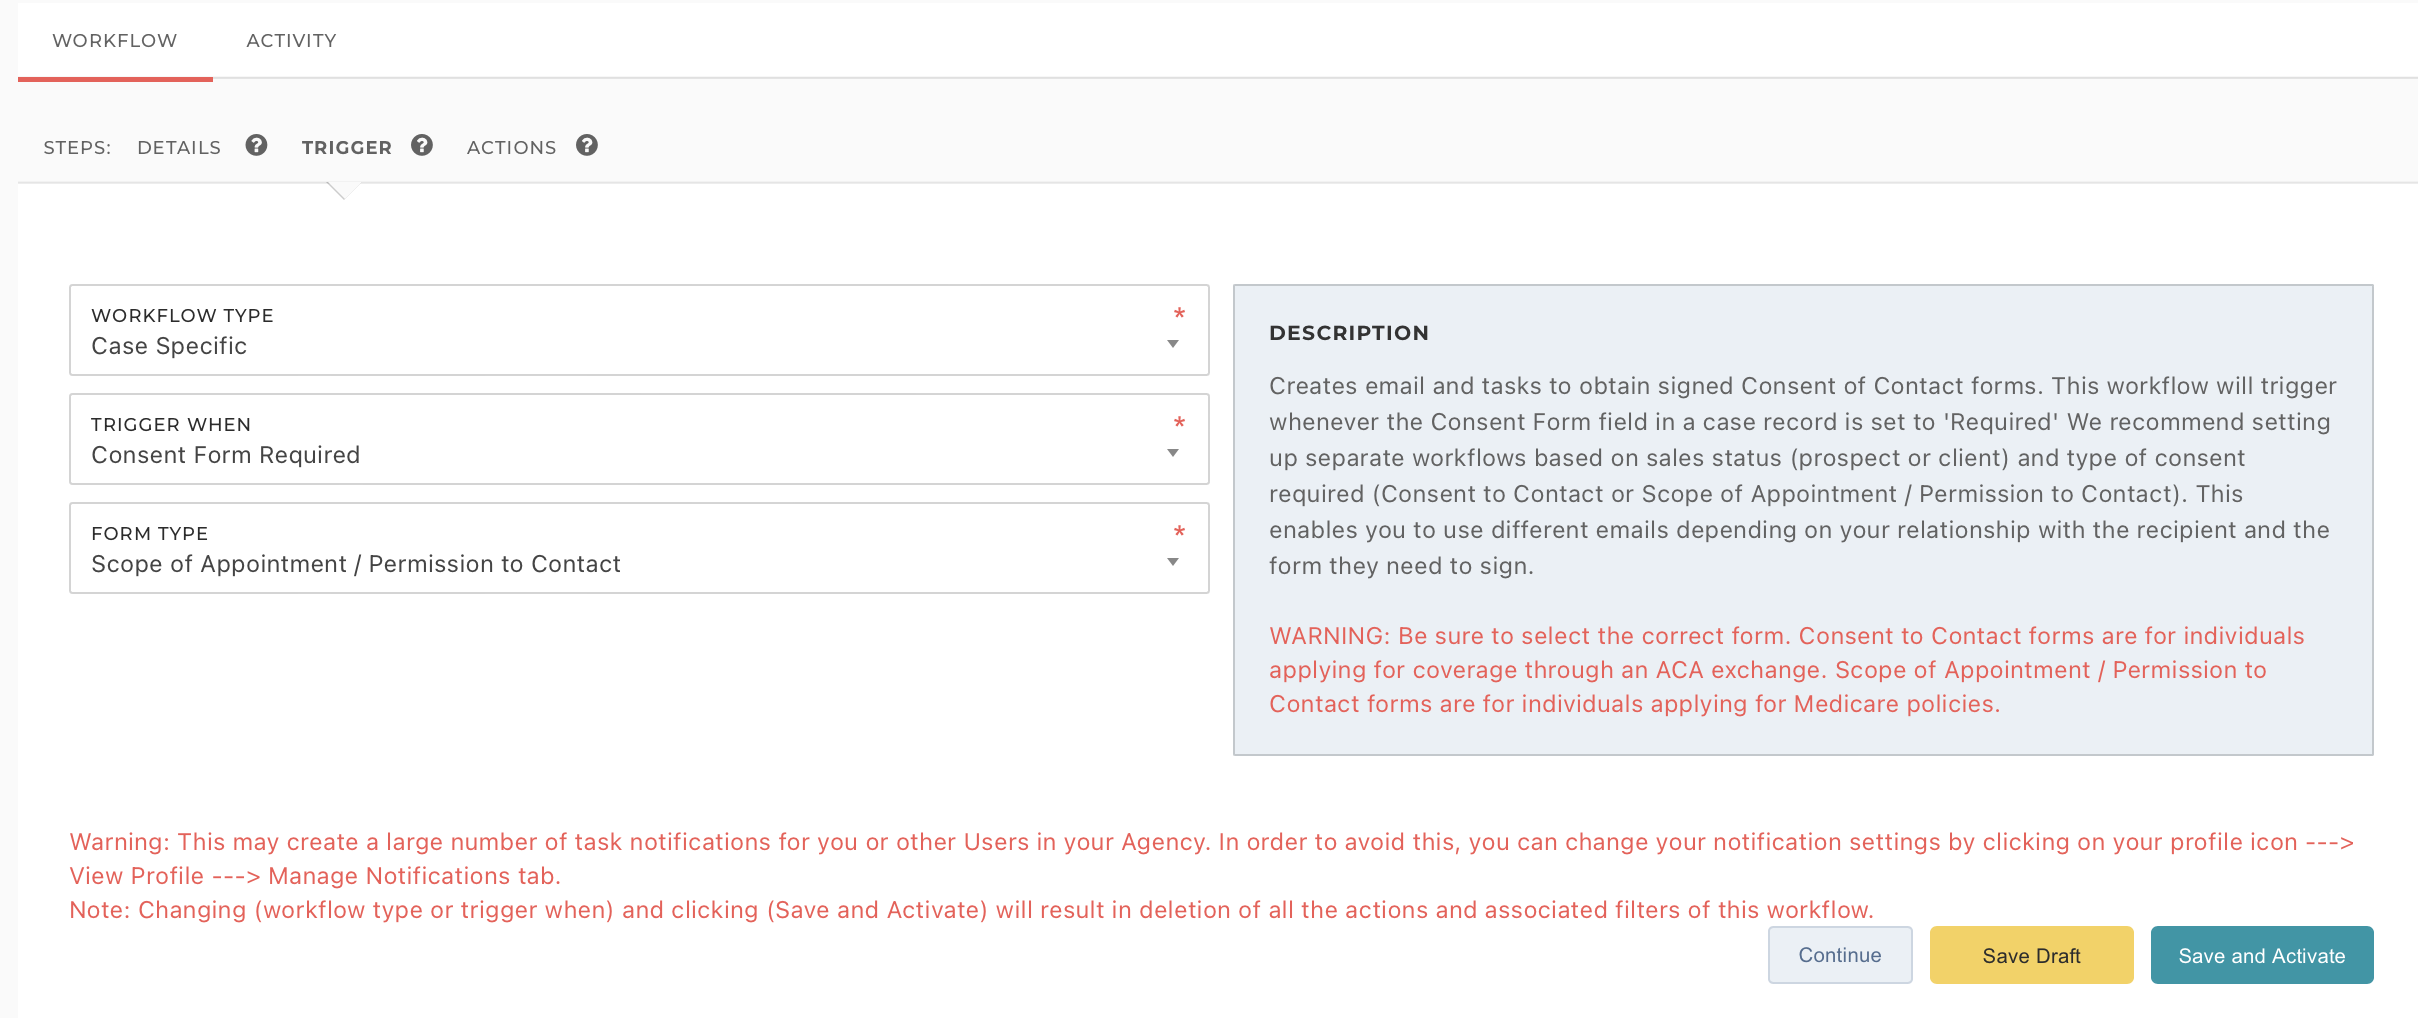Select the Workflow tab
This screenshot has height=1018, width=2418.
pos(115,41)
